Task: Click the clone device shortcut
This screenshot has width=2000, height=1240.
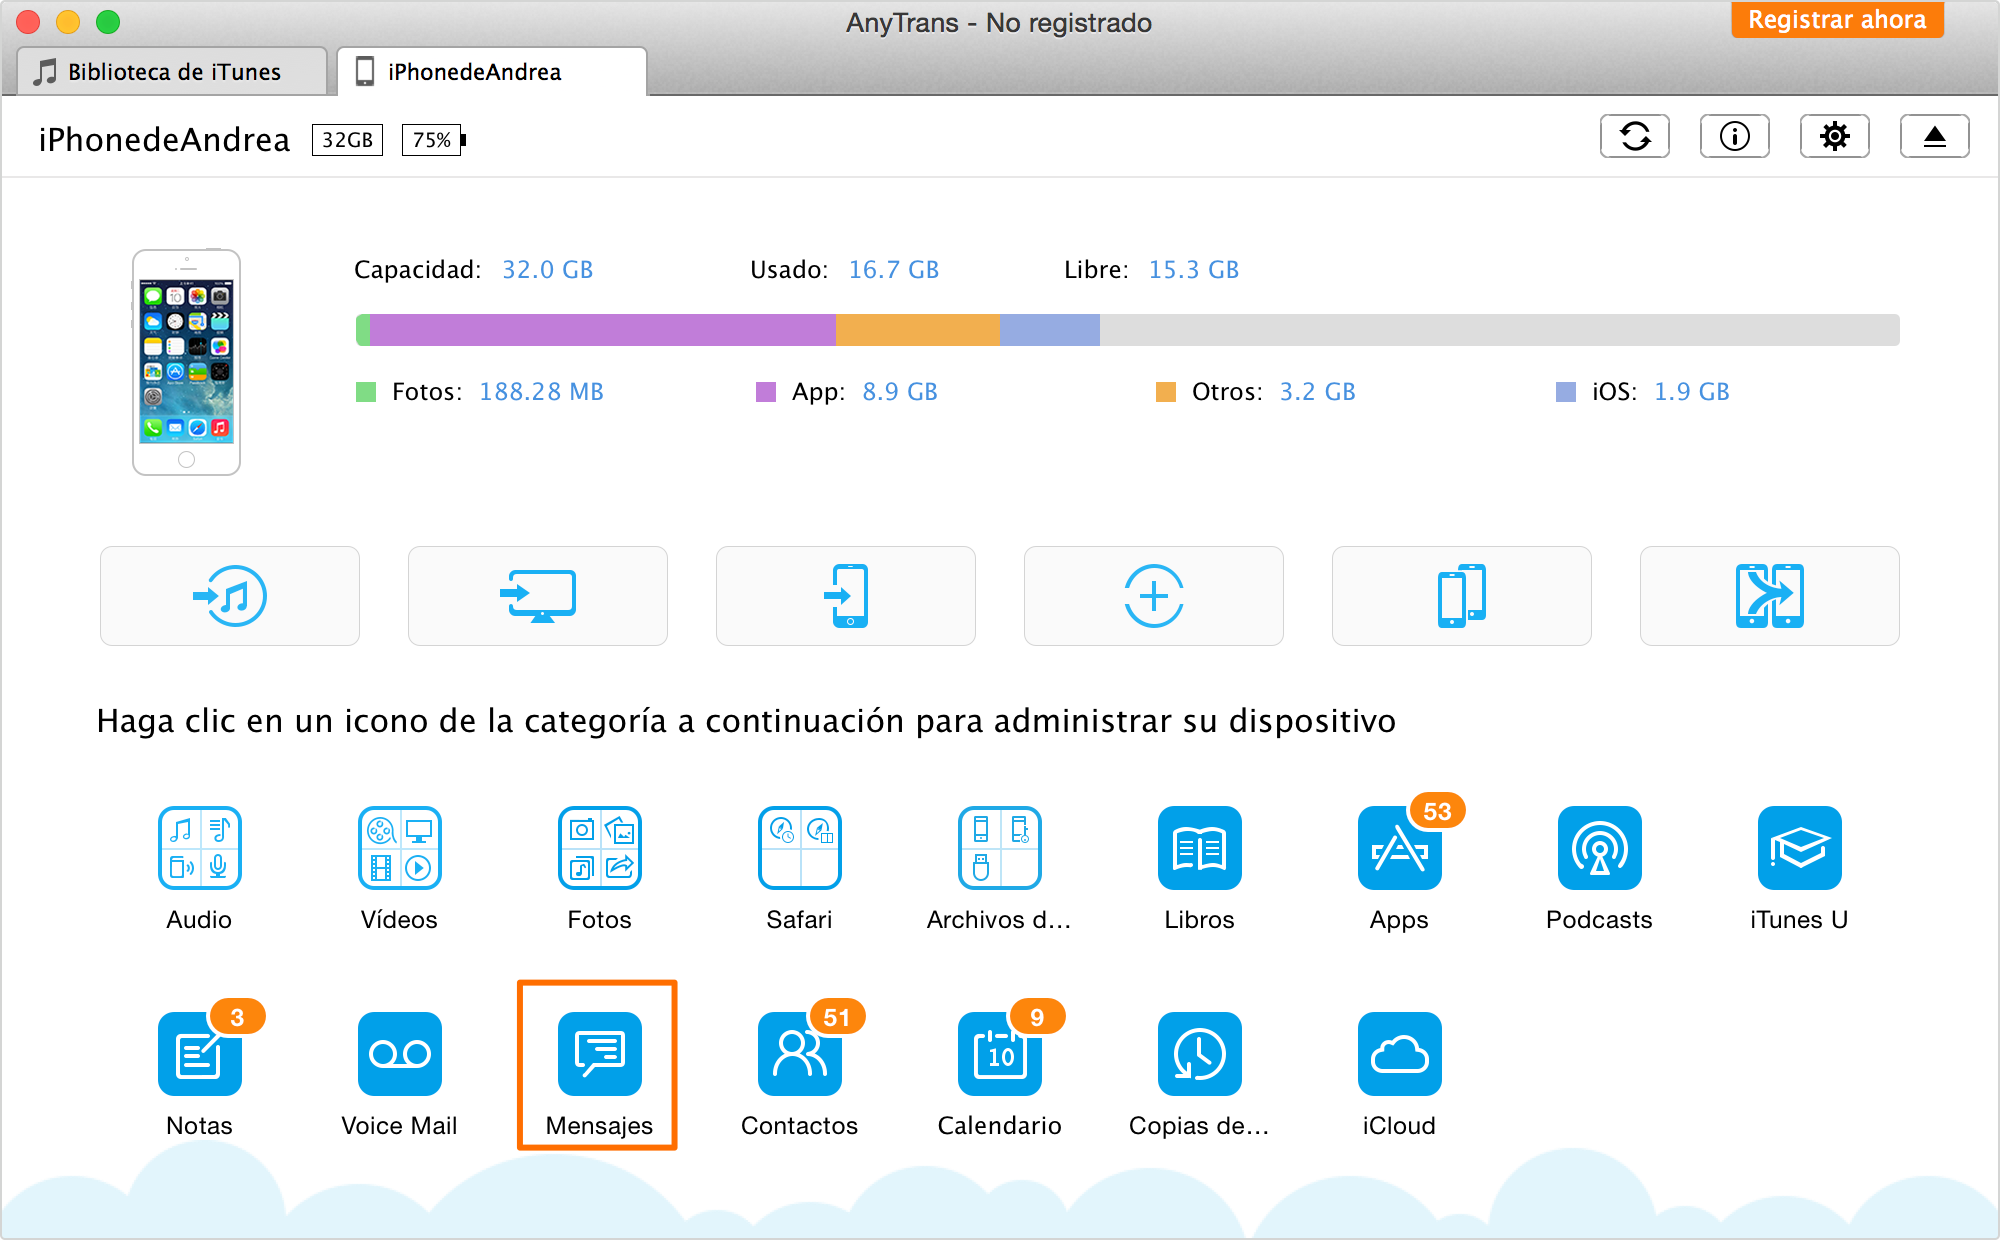Action: click(1462, 596)
